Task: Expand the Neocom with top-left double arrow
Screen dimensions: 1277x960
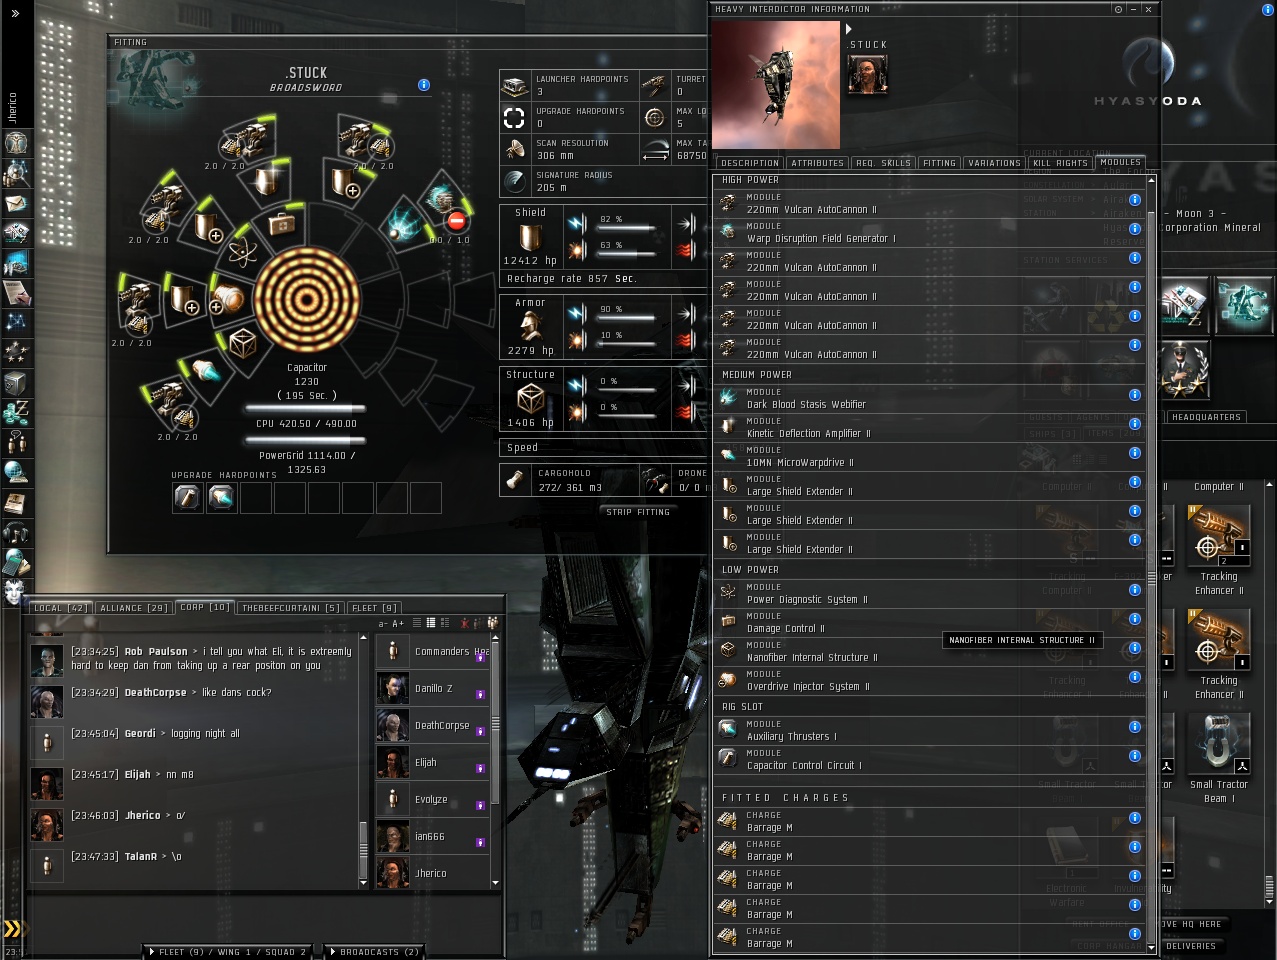Action: 15,13
